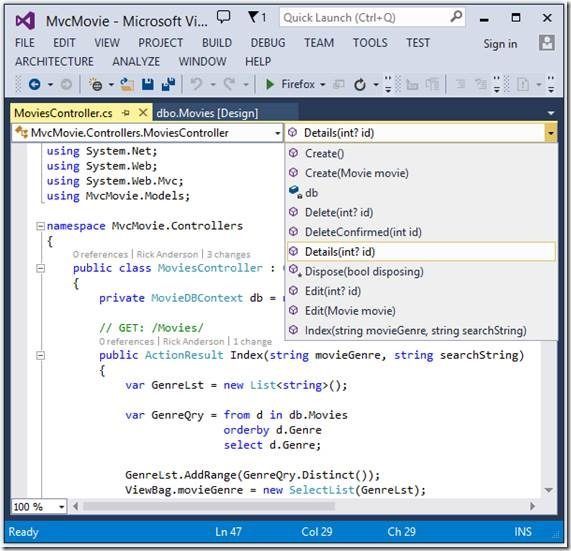Image resolution: width=571 pixels, height=551 pixels.
Task: Open the VIEW menu
Action: (x=107, y=43)
